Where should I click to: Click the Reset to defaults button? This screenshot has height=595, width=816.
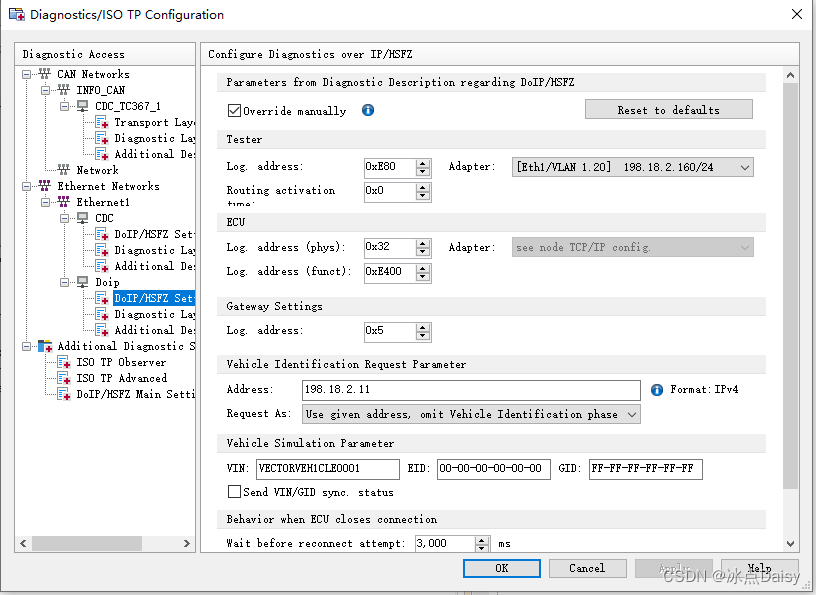(x=668, y=109)
